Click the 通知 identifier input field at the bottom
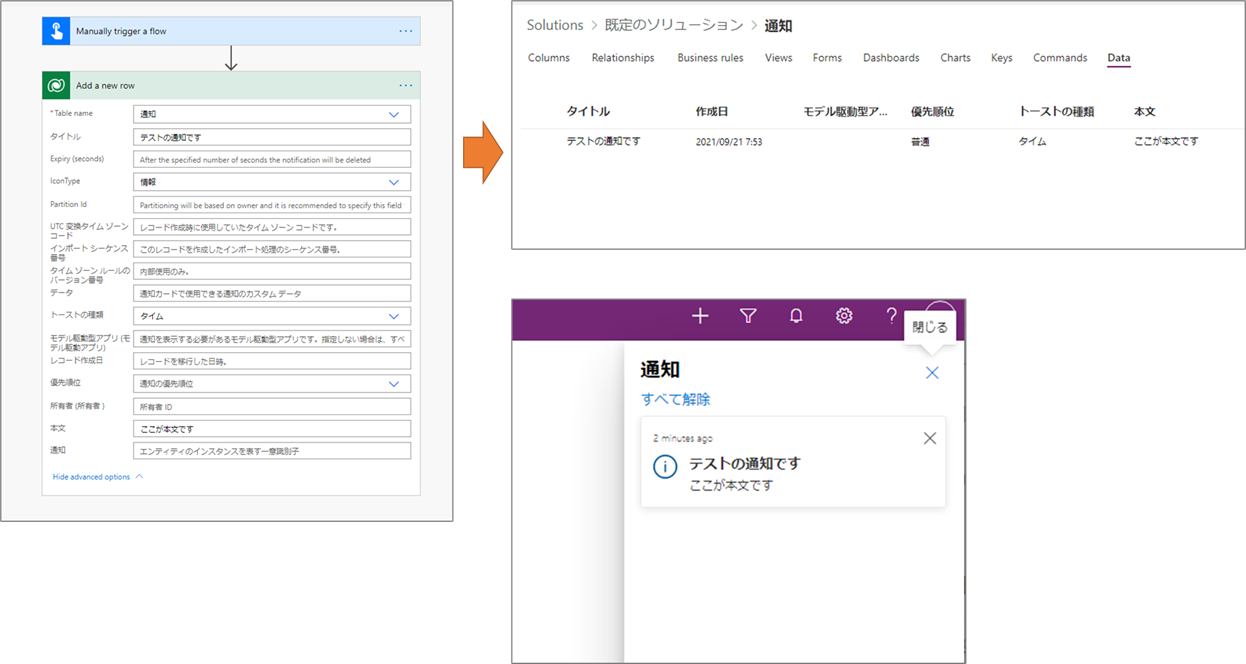This screenshot has width=1246, height=664. [x=272, y=451]
